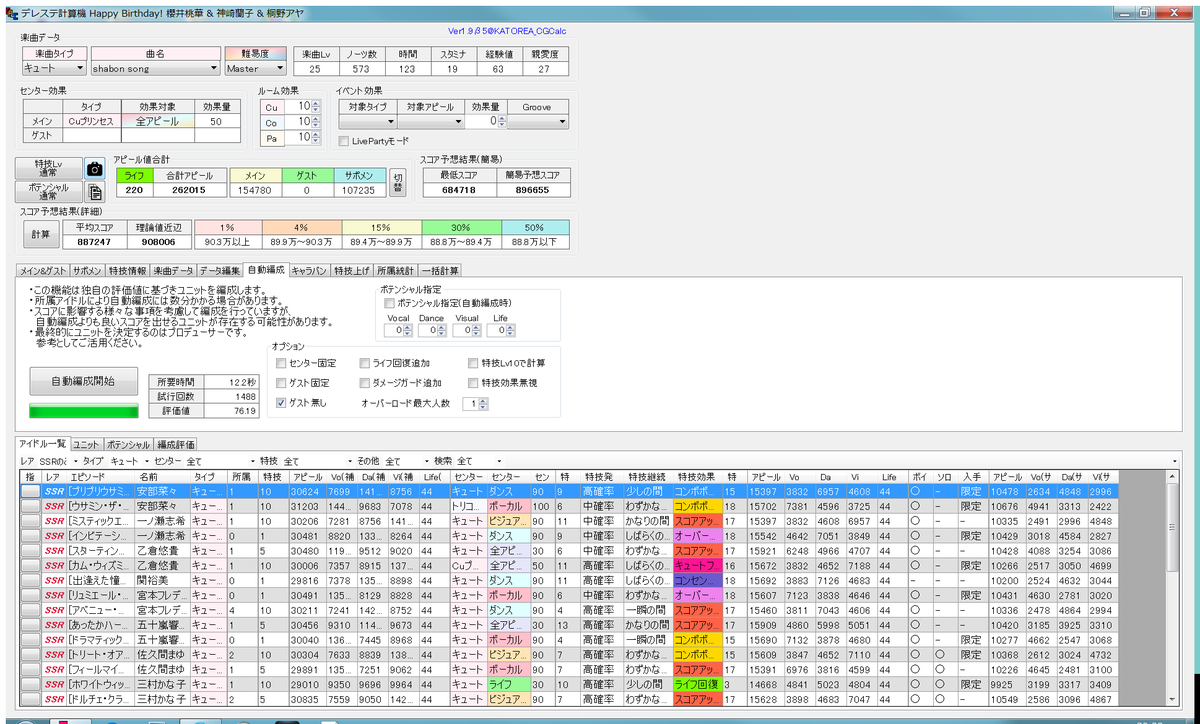Screen dimensions: 1200x724
Task: Switch to サポメン tab
Action: 87,271
